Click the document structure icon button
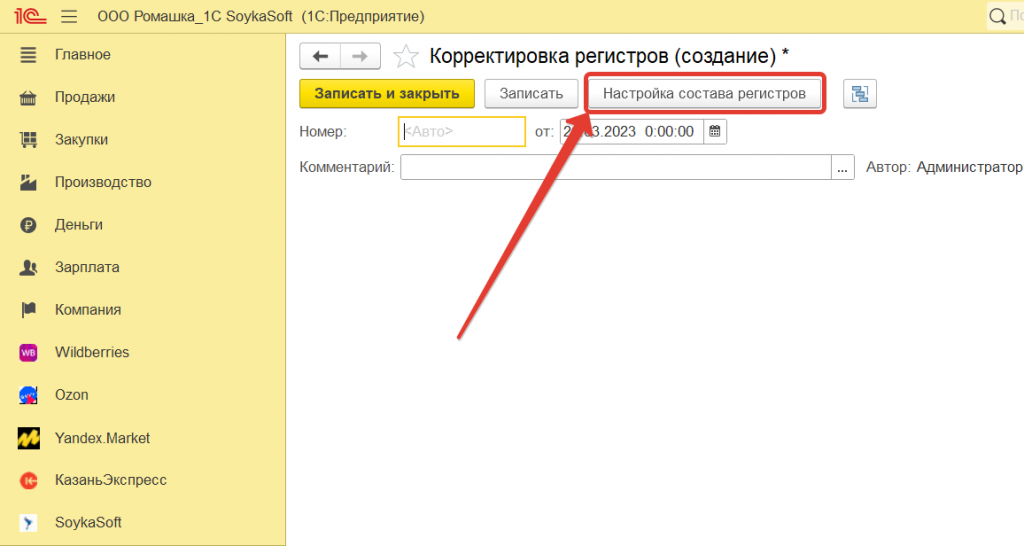 click(x=859, y=94)
